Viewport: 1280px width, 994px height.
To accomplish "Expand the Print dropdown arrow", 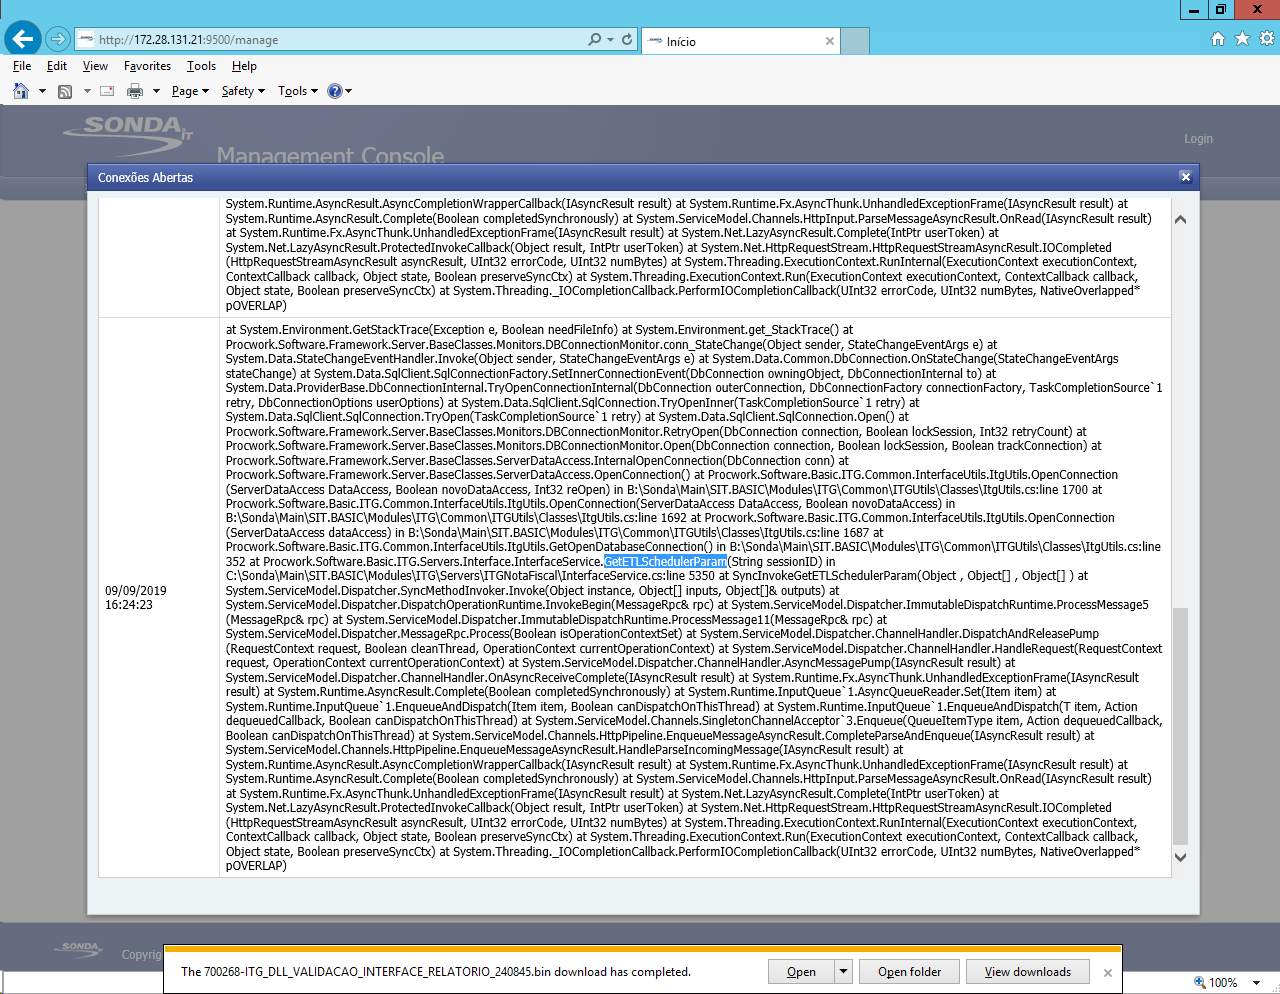I will 156,91.
